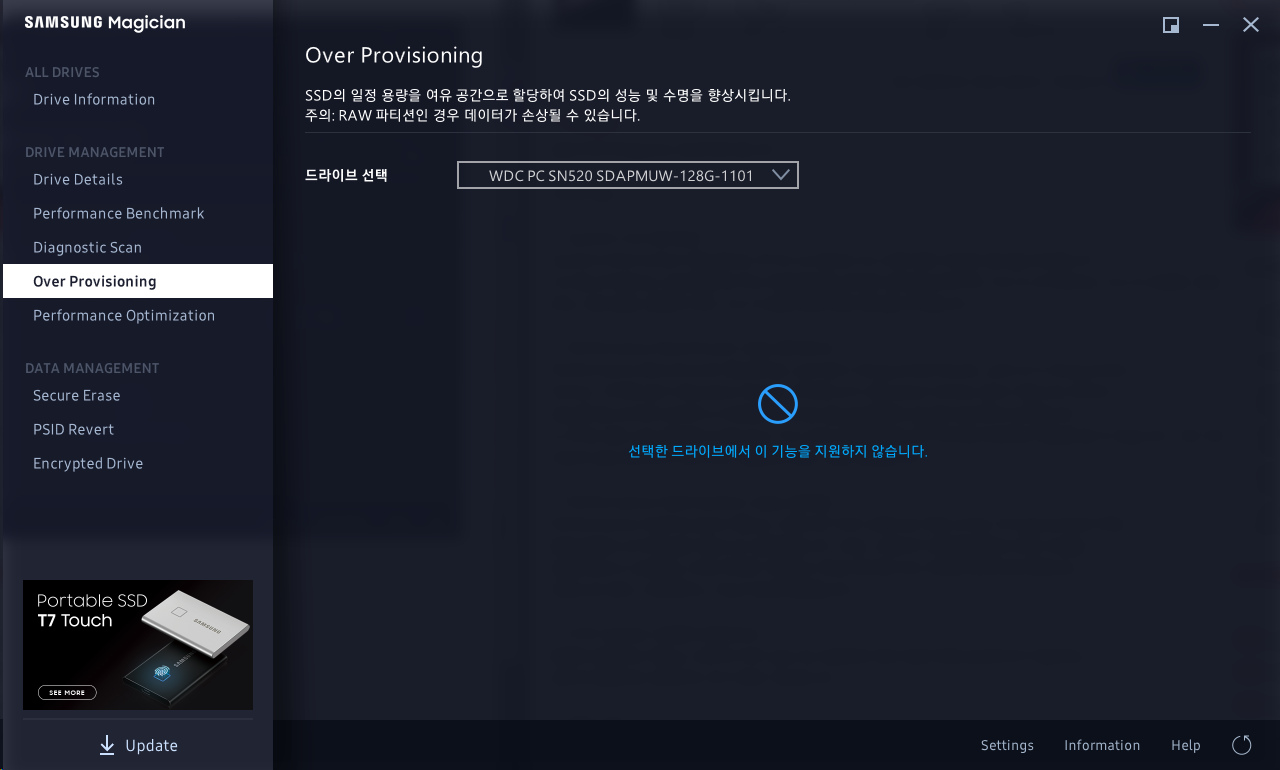Screen dimensions: 1280x770
Task: Minimize the Magician window
Action: point(1211,25)
